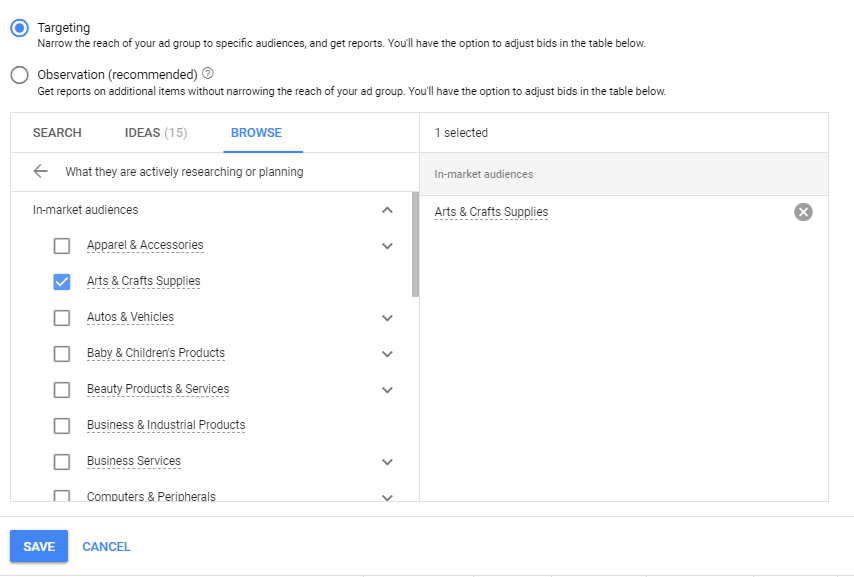854x577 pixels.
Task: Click the Observation help question icon
Action: tap(208, 74)
